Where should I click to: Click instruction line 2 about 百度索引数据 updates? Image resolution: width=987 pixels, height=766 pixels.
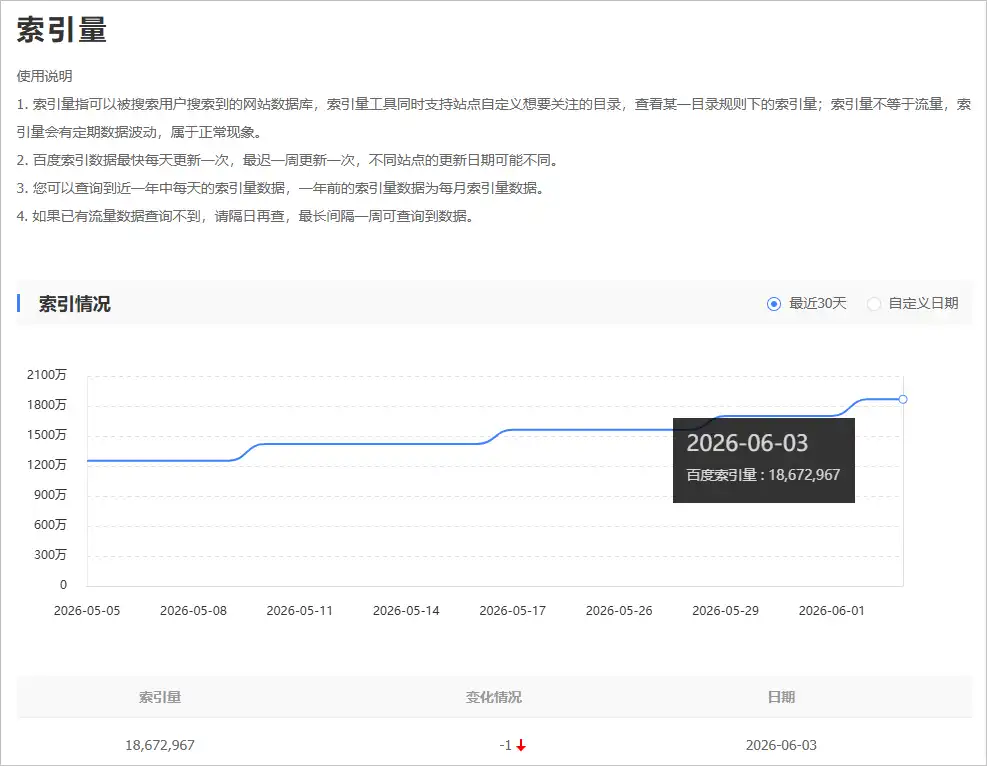[288, 161]
